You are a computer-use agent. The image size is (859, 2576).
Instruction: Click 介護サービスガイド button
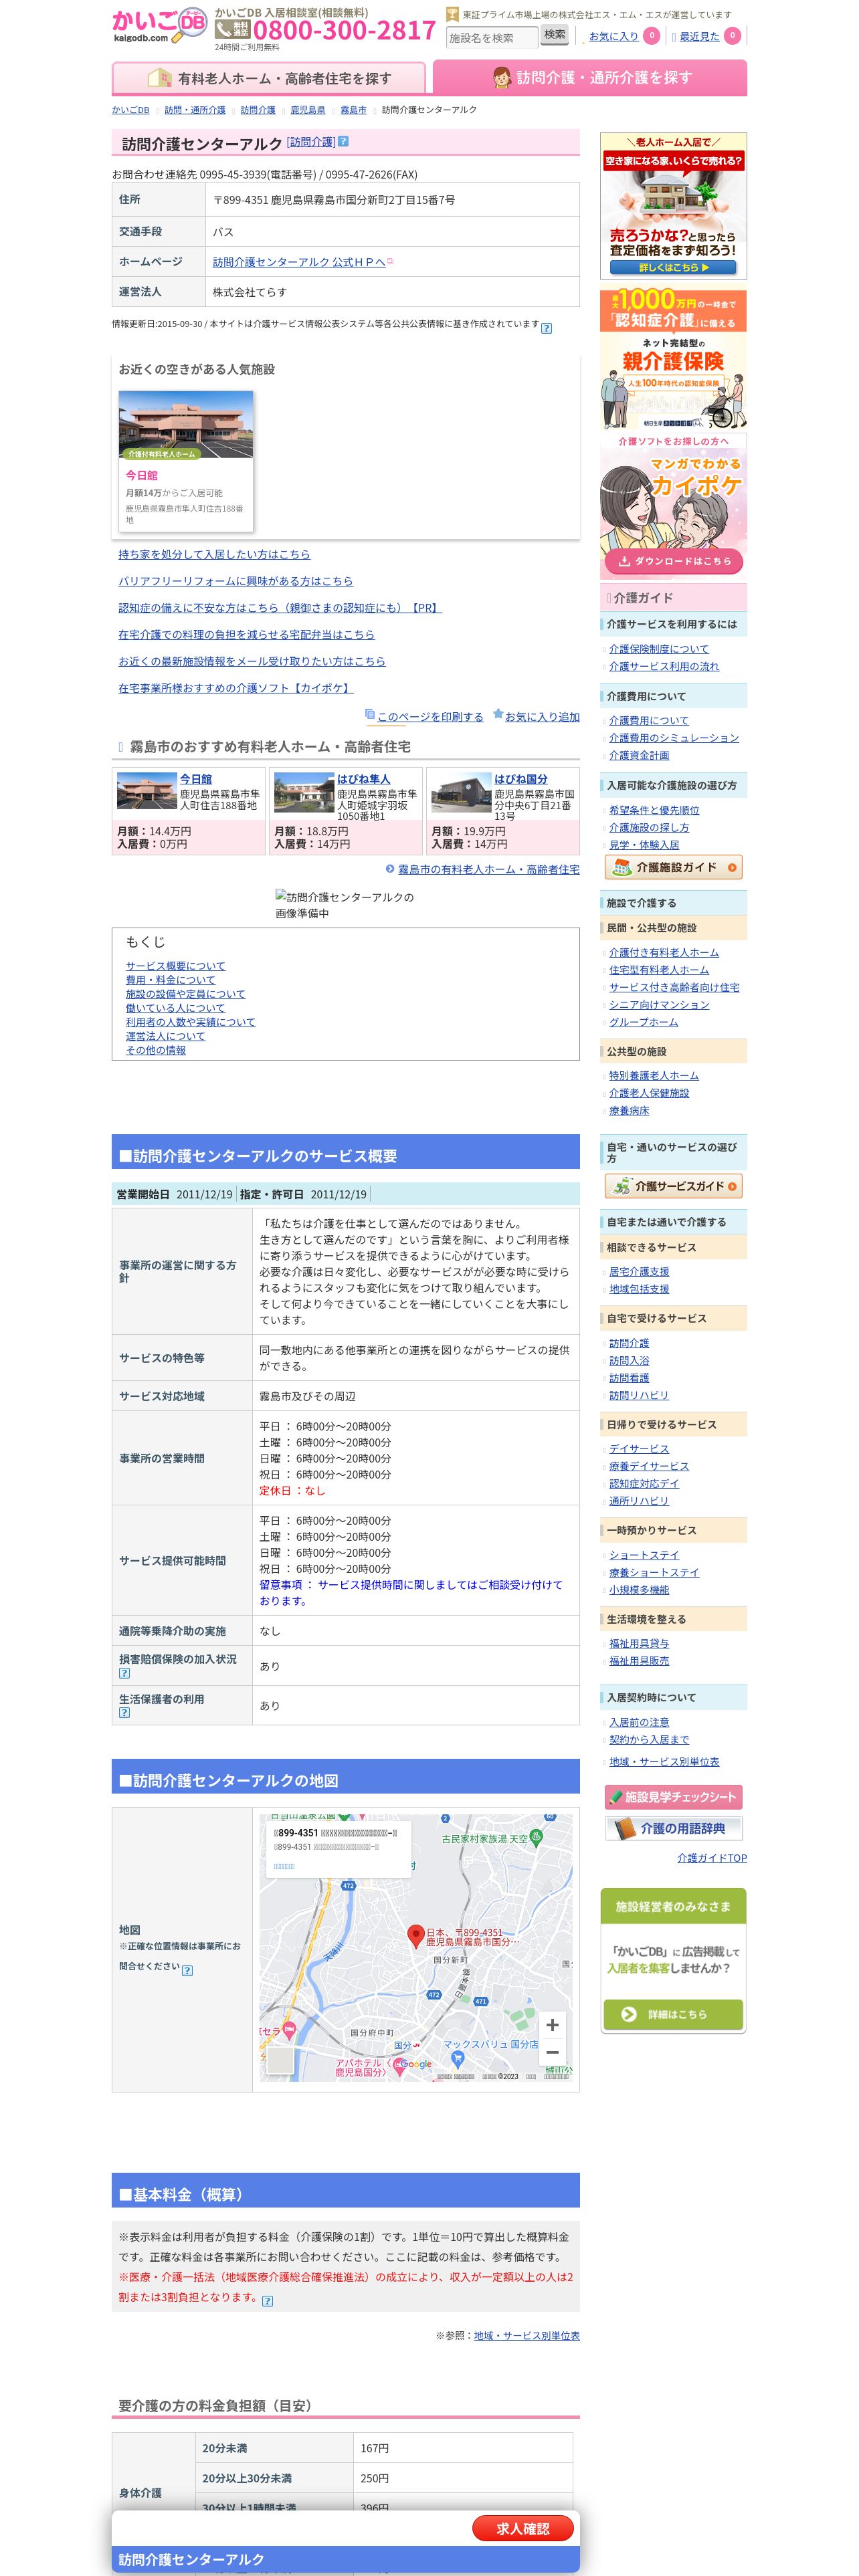673,1186
